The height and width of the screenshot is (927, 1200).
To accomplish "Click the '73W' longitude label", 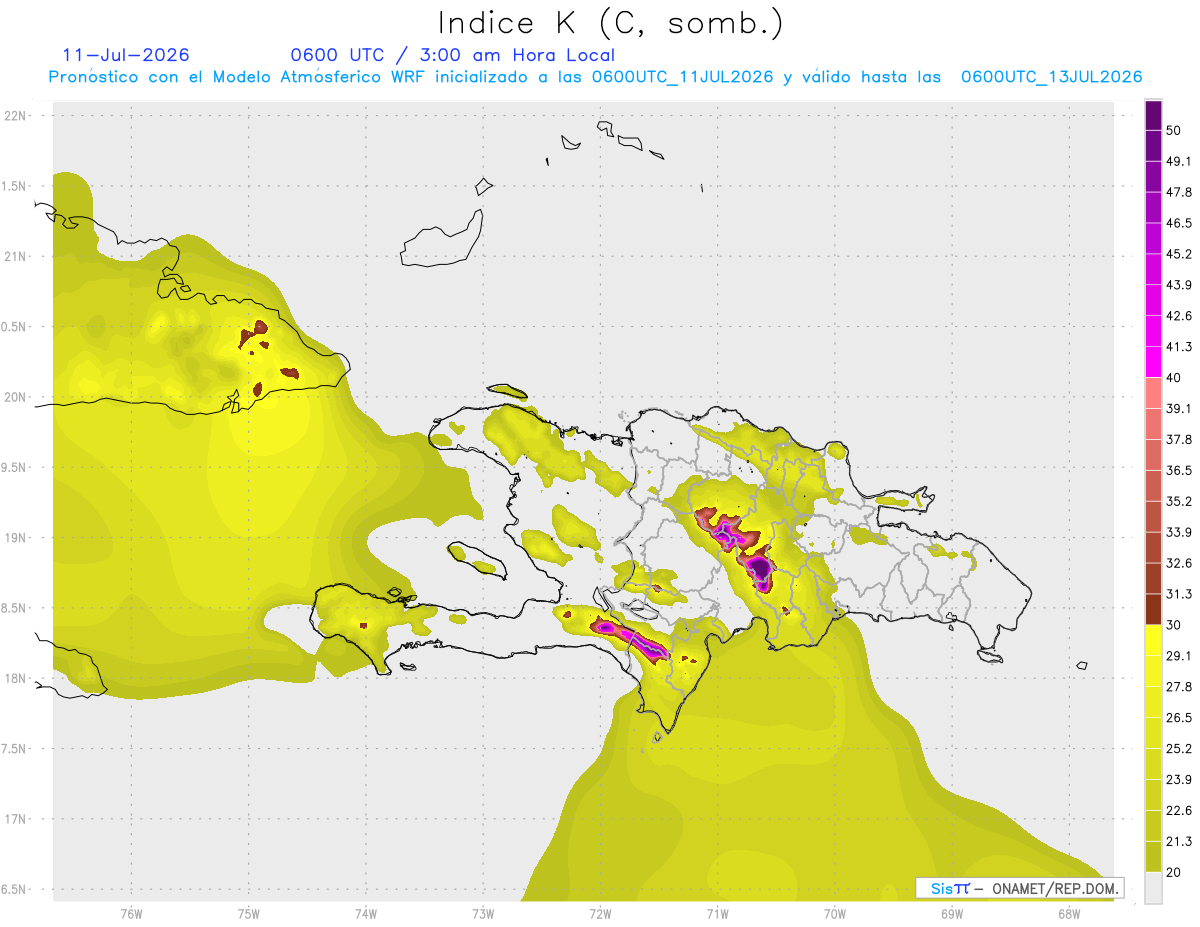I will click(x=483, y=914).
